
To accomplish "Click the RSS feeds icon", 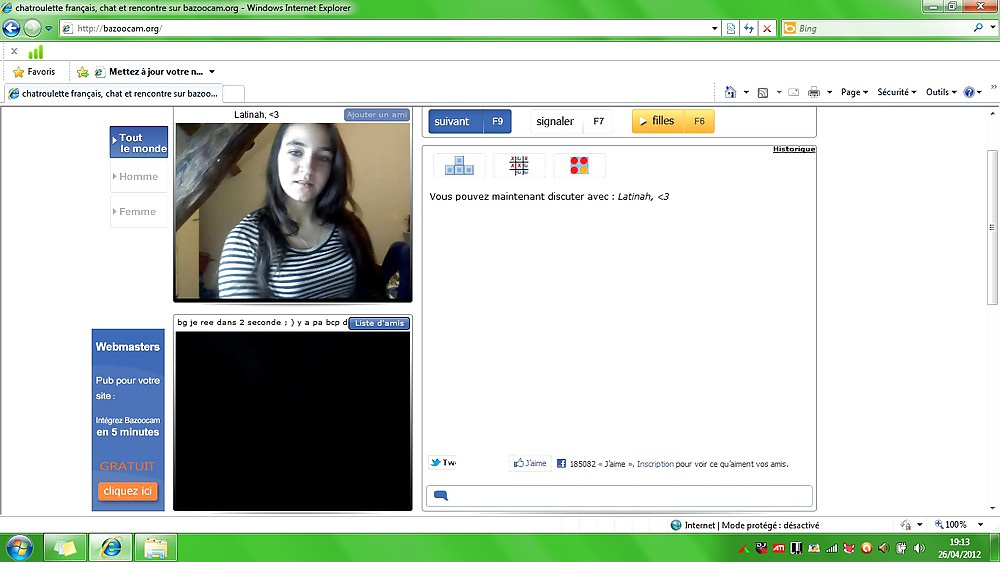I will coord(763,92).
